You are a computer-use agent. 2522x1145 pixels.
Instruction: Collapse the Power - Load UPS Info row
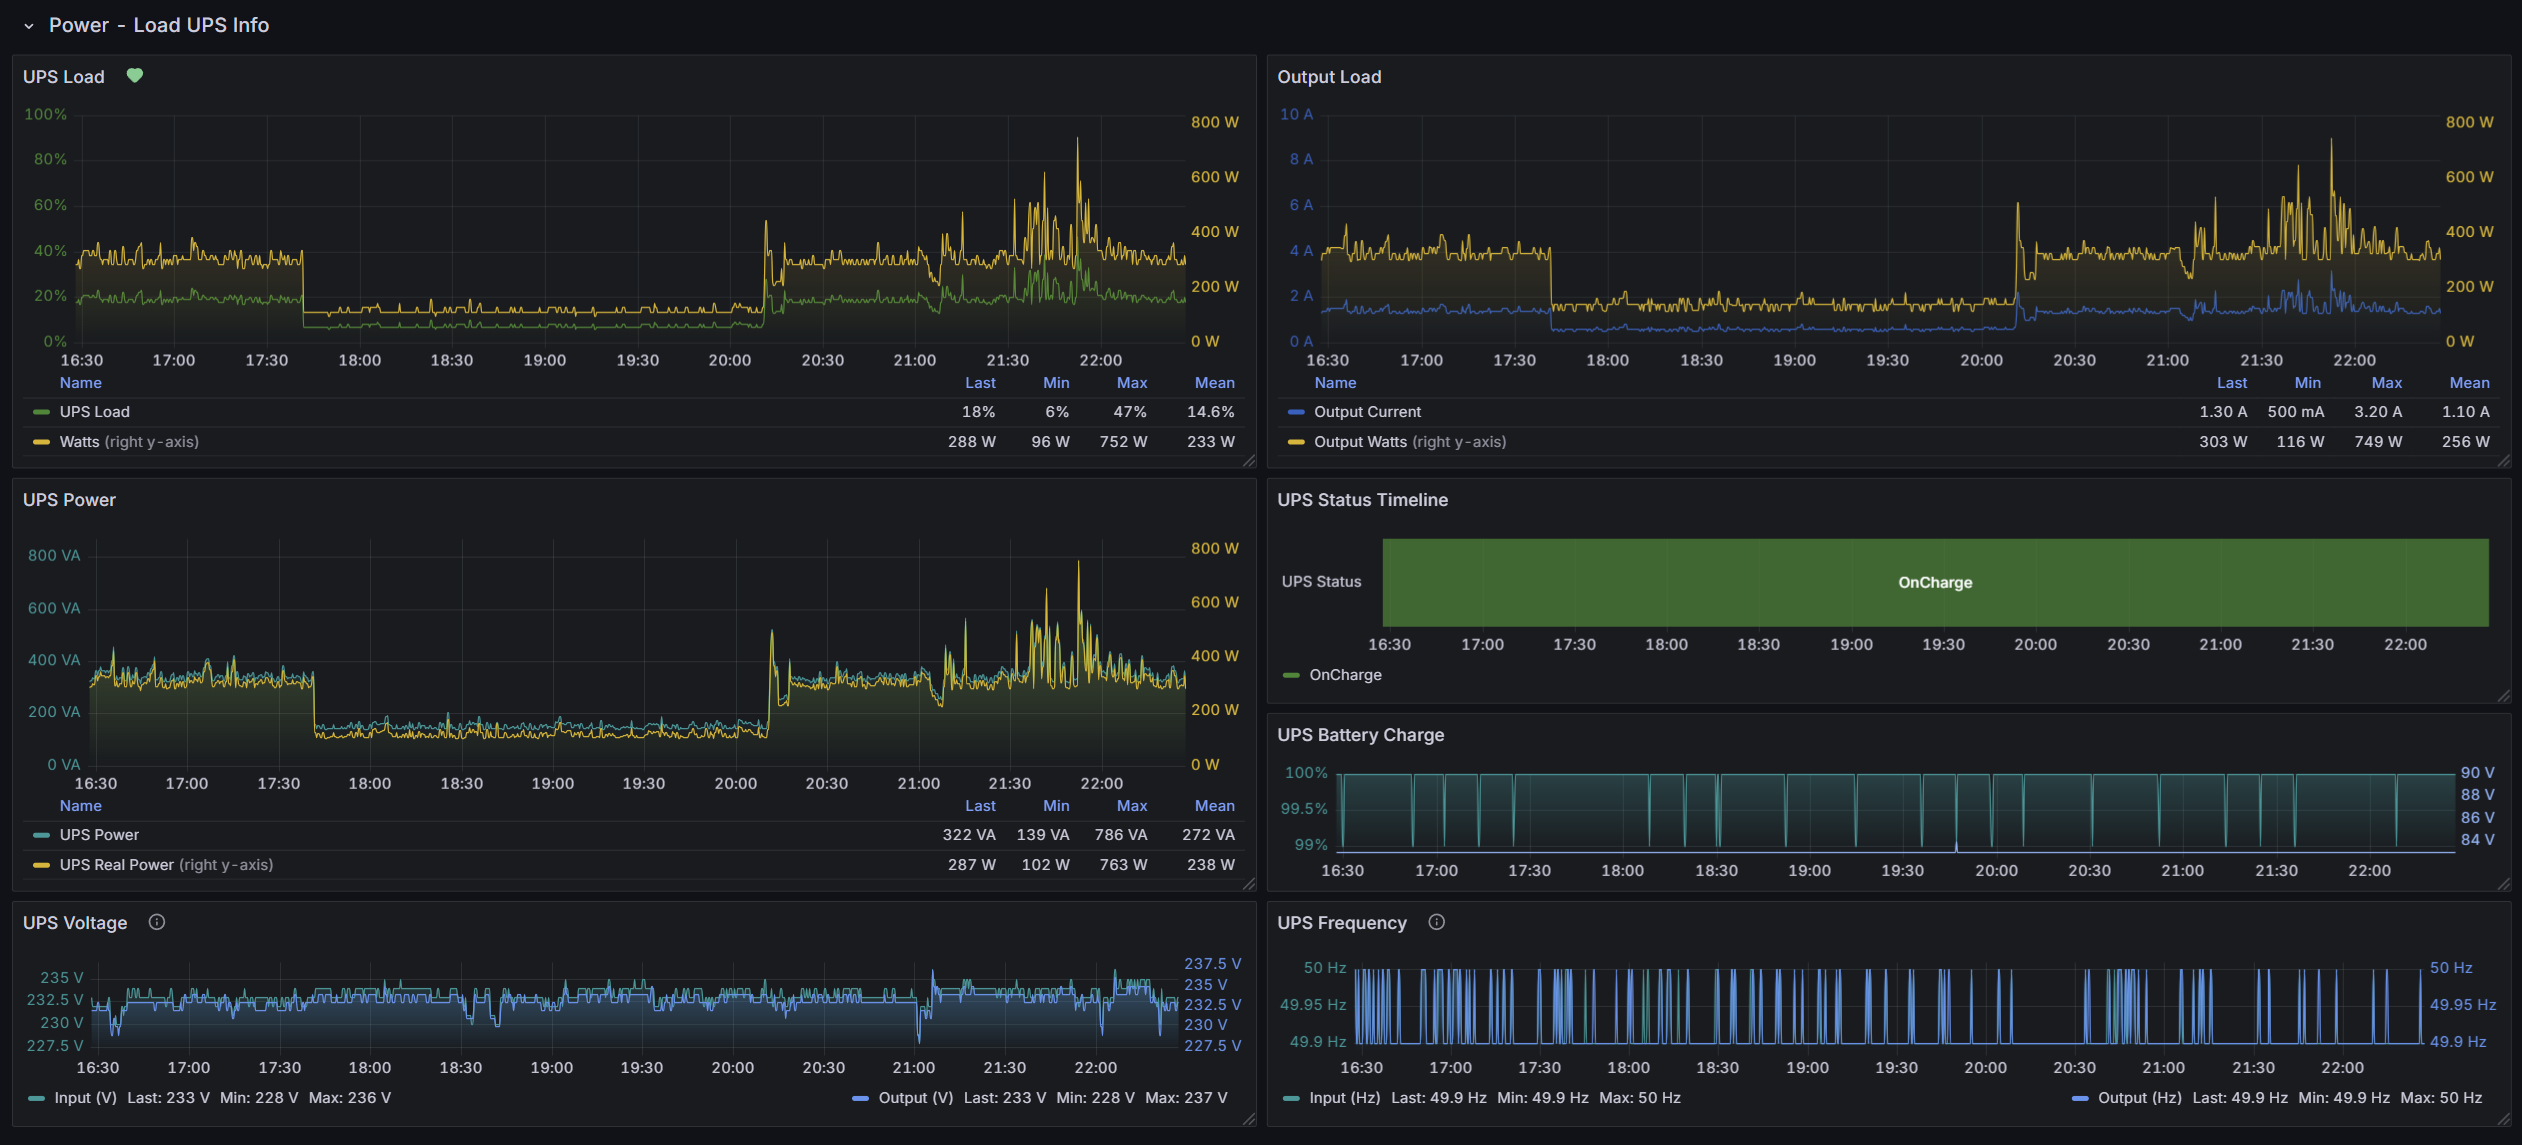tap(29, 26)
